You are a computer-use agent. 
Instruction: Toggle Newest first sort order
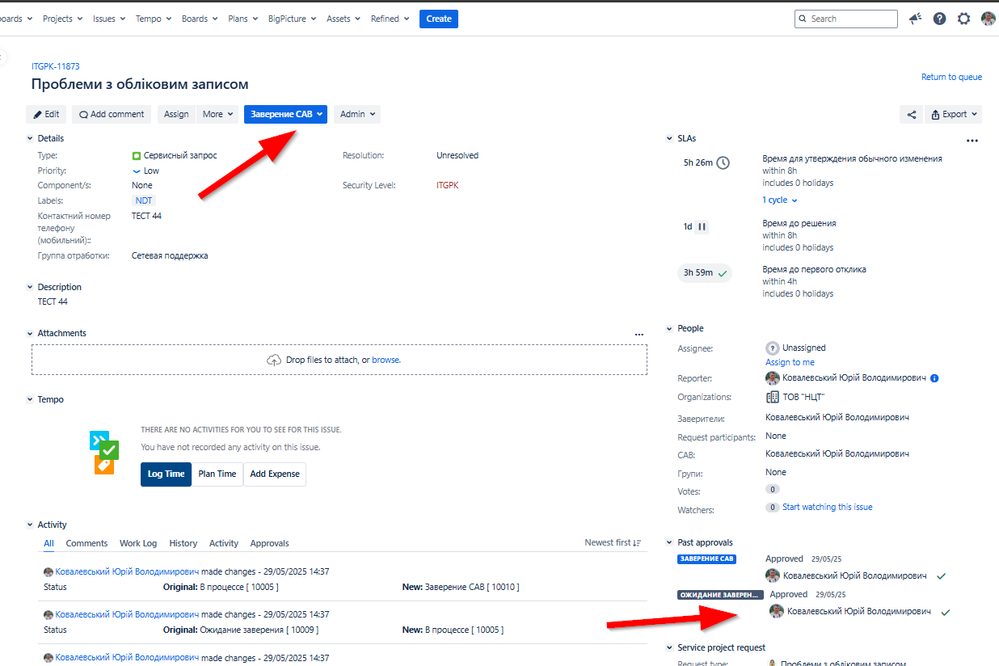[613, 543]
